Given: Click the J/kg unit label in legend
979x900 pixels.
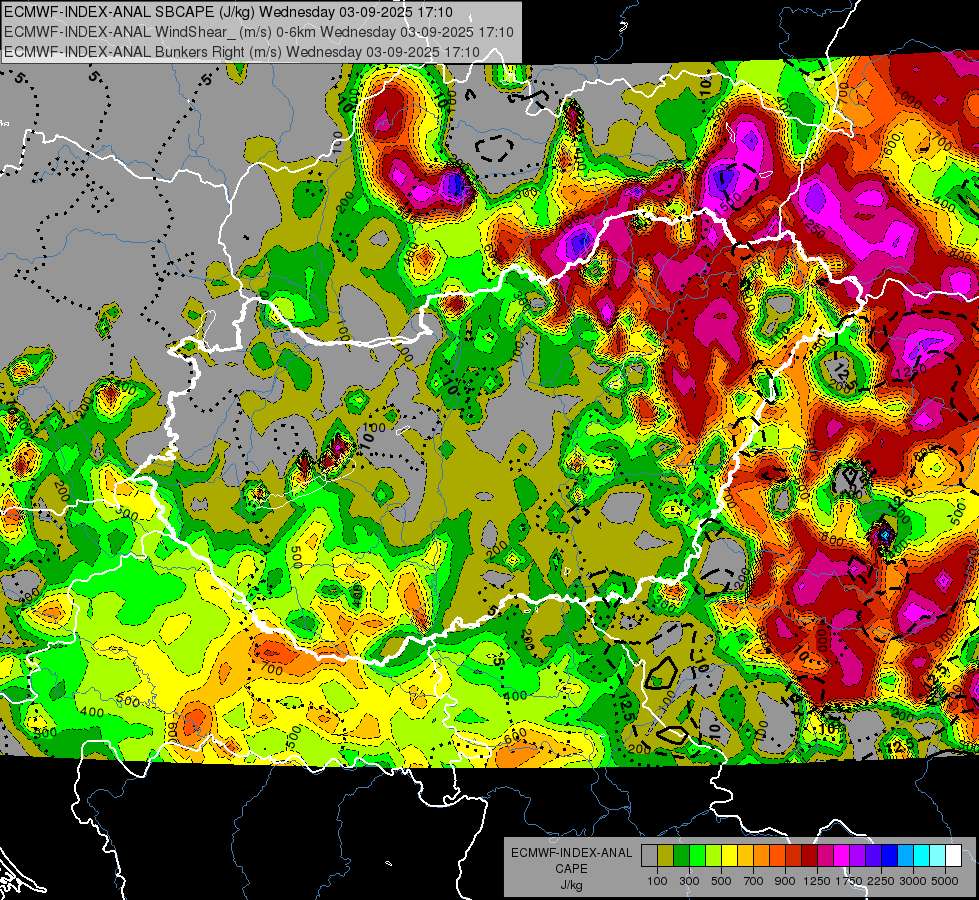Looking at the screenshot, I should 571,885.
